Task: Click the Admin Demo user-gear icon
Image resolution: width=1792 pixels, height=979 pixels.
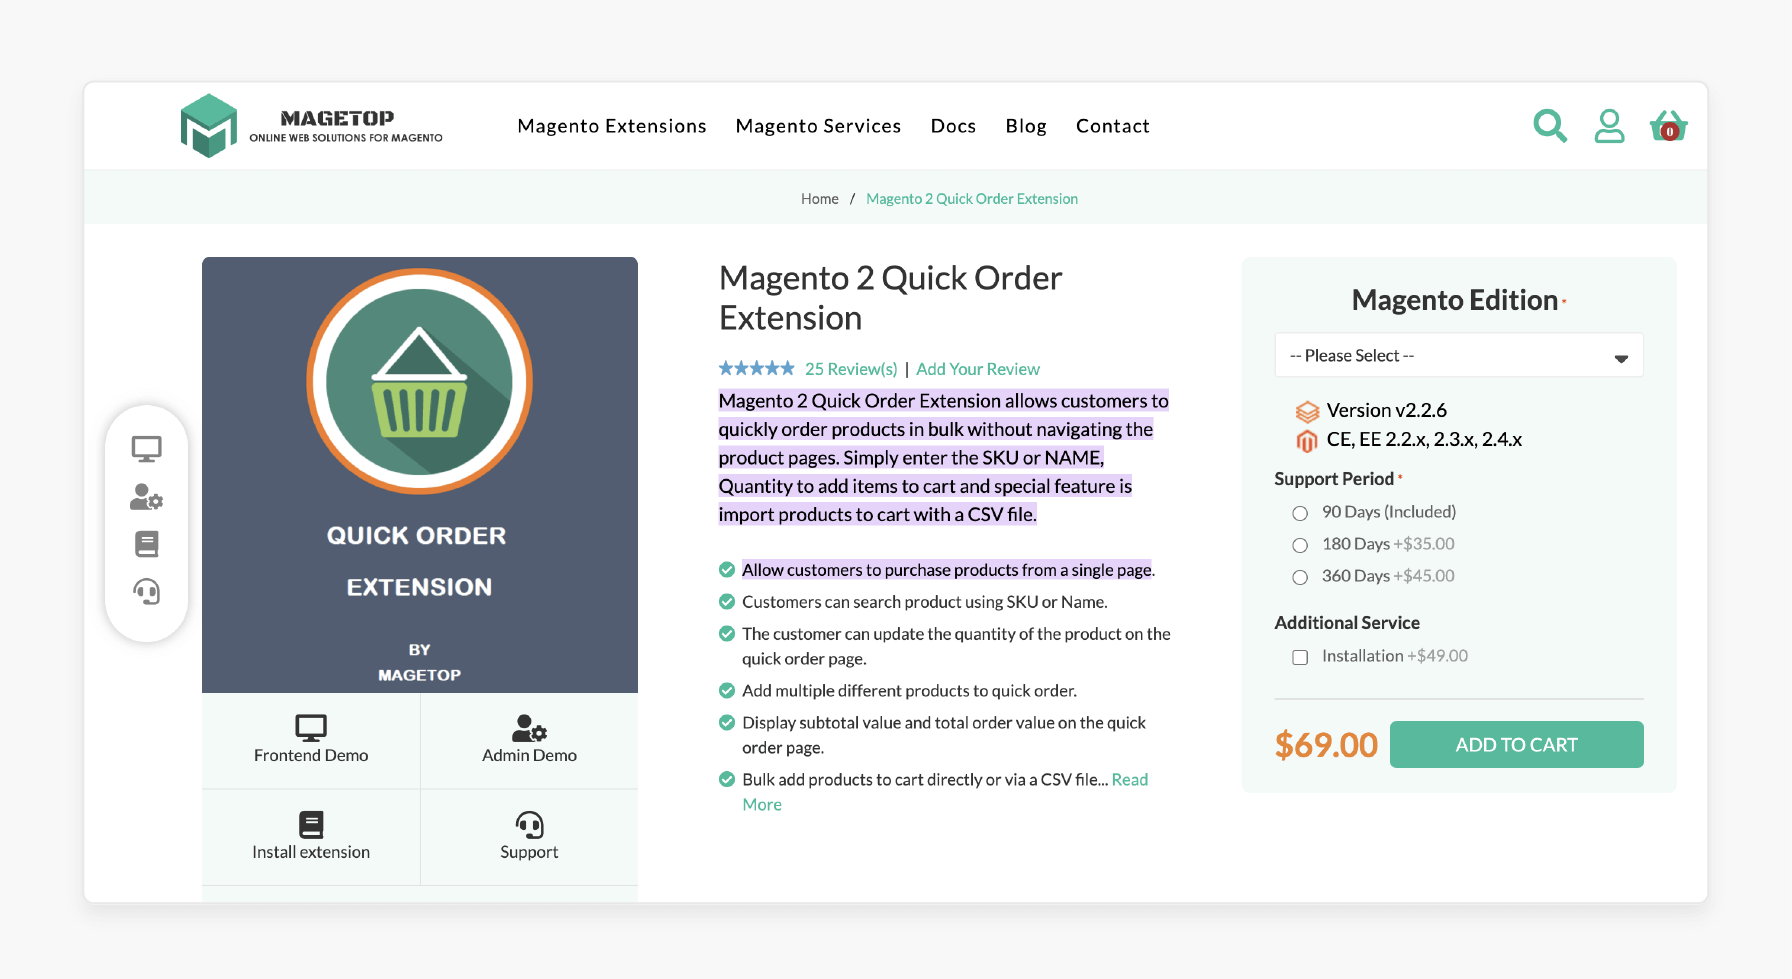Action: point(529,727)
